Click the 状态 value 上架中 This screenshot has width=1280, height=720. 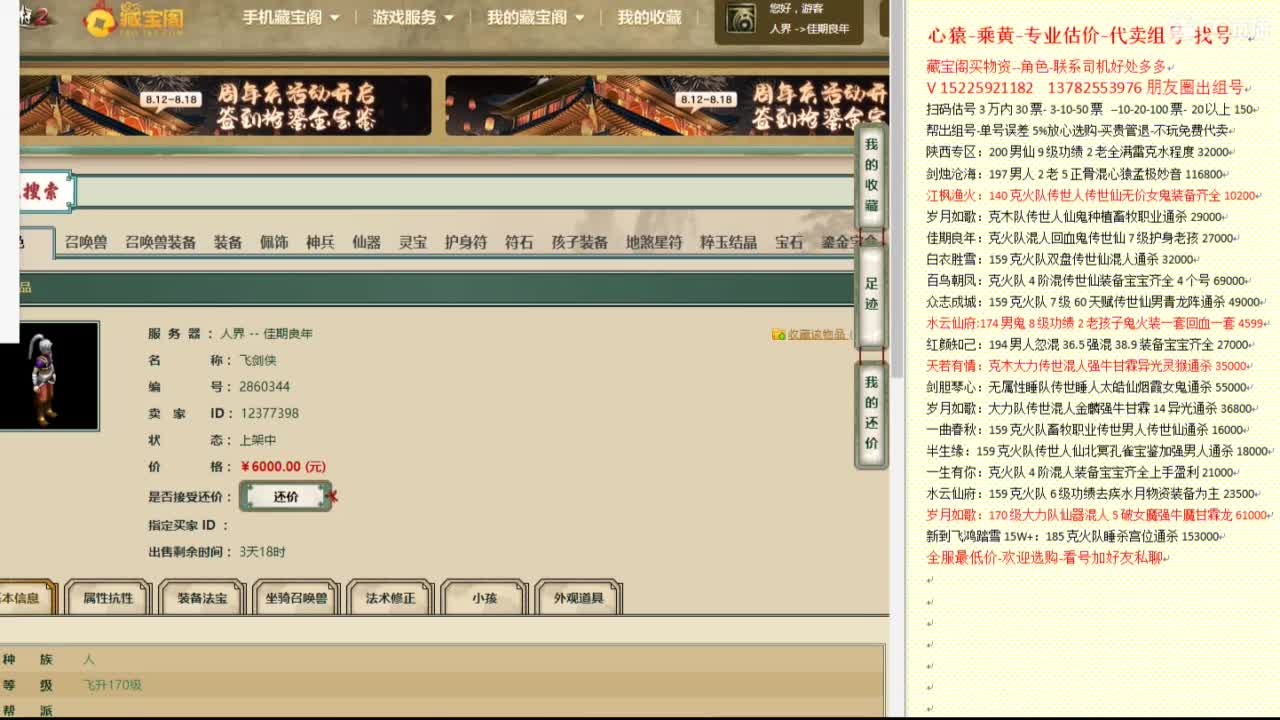tap(258, 440)
